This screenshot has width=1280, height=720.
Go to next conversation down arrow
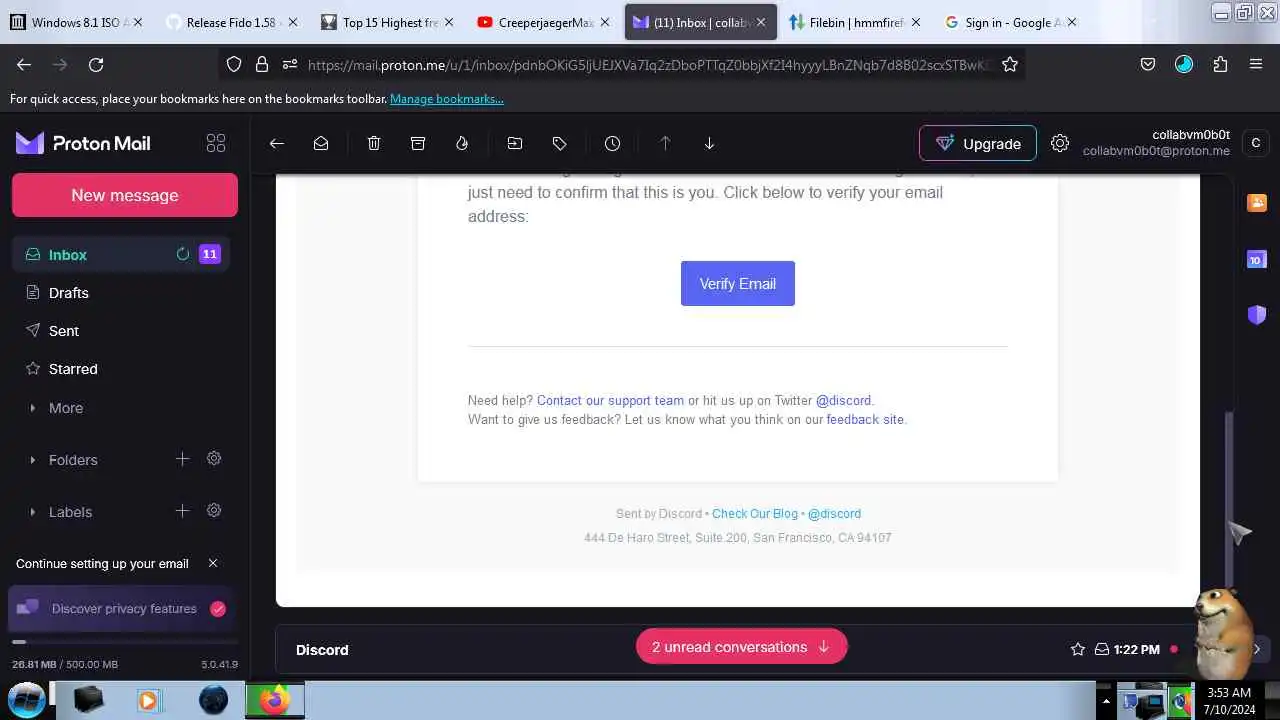[x=709, y=143]
